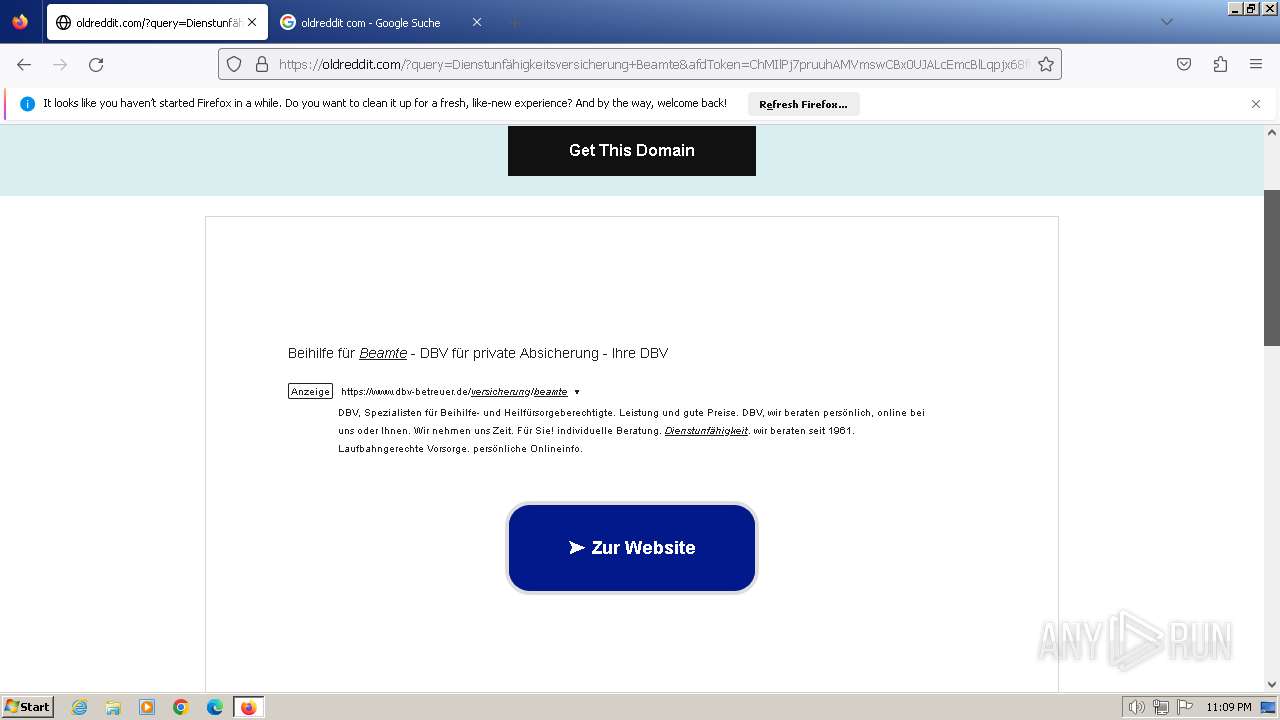This screenshot has width=1280, height=720.
Task: Click the DBV ad description text
Action: click(631, 430)
